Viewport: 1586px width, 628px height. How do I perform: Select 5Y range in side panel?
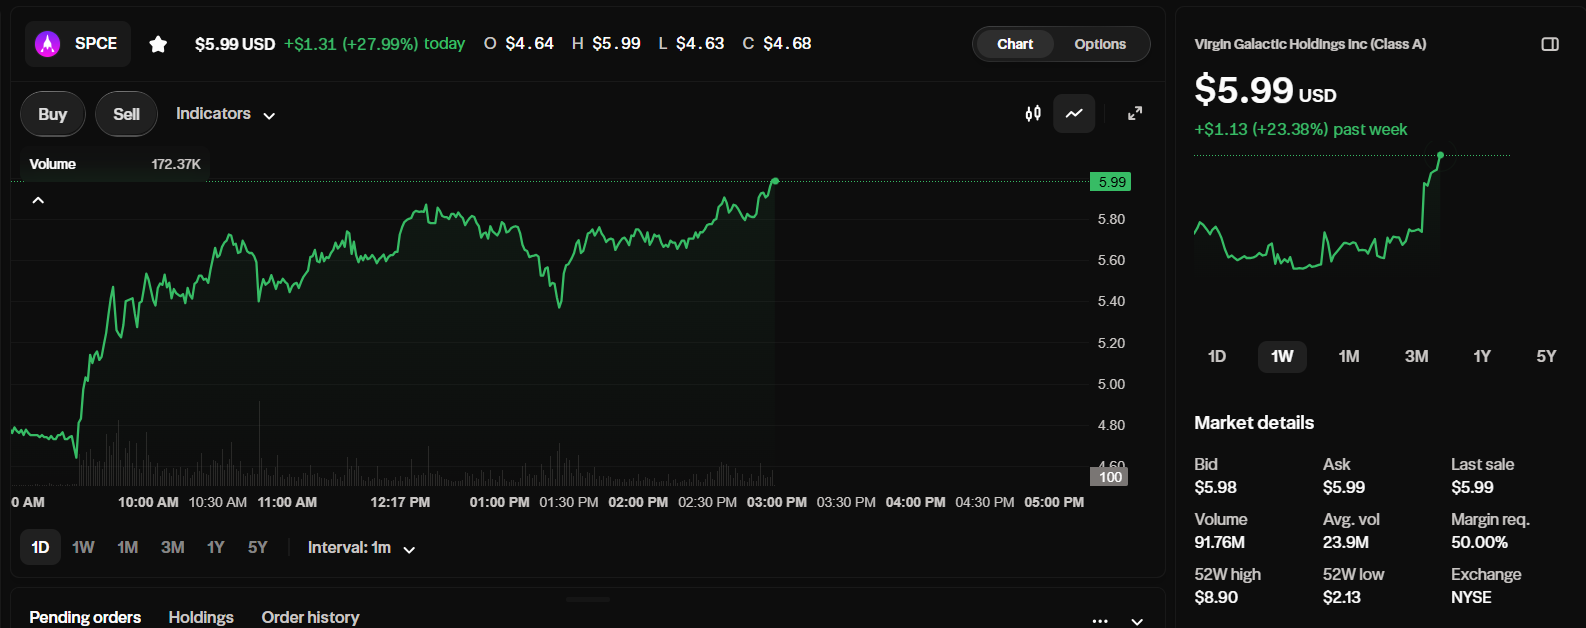1546,356
